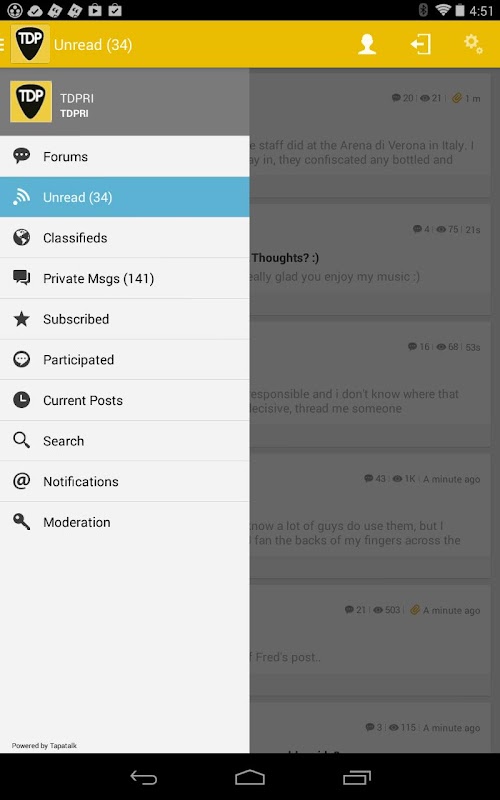Collapse the drawer with the hamburger toggle
The width and height of the screenshot is (500, 800).
pos(3,44)
